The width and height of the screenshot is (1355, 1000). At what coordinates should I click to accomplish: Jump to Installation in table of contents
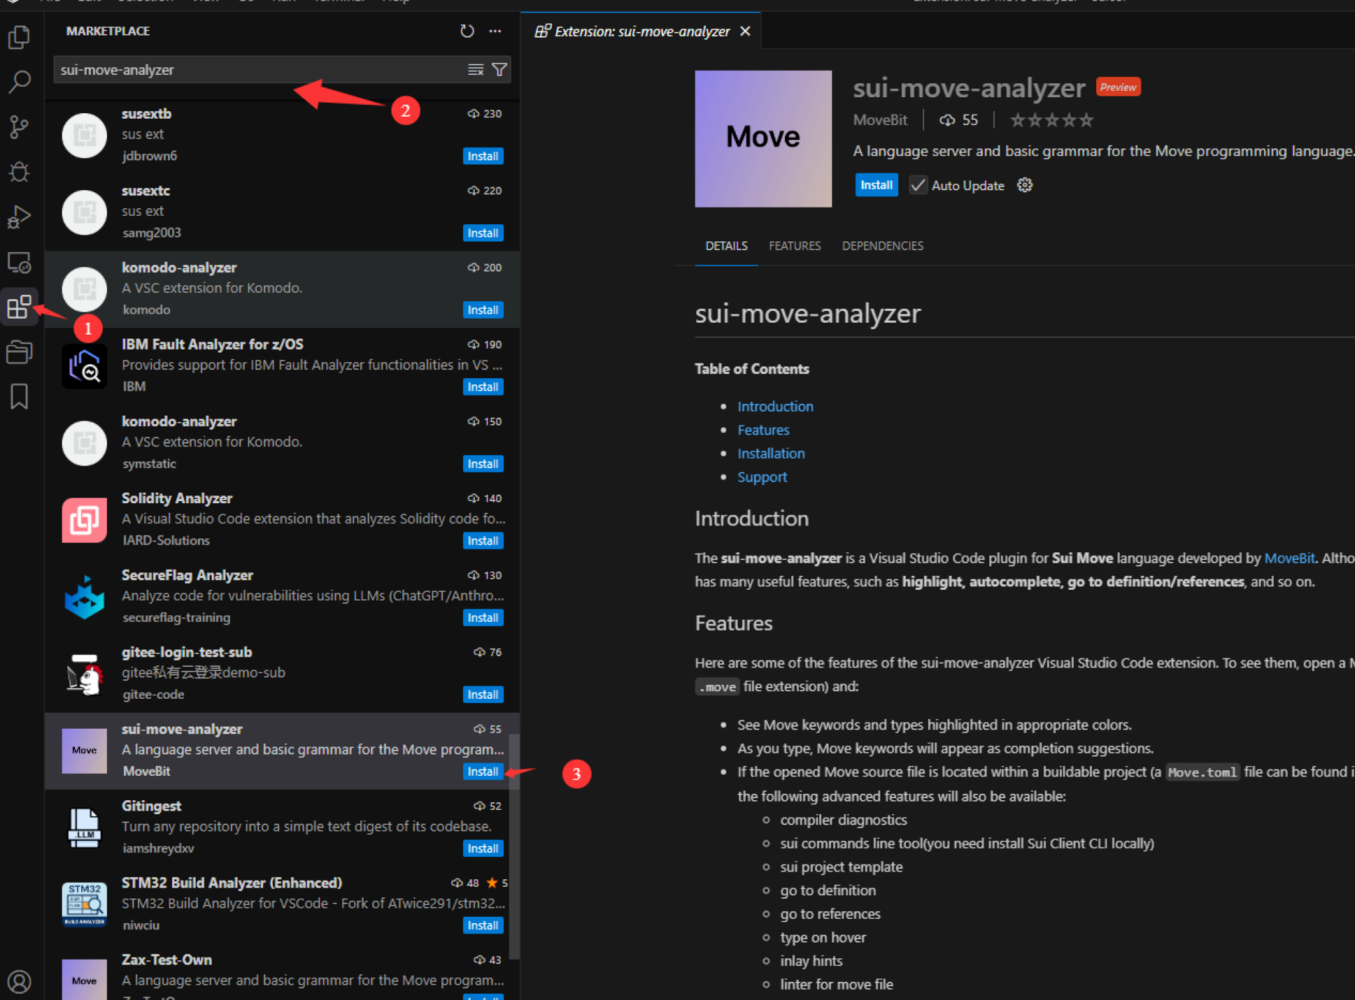coord(771,454)
